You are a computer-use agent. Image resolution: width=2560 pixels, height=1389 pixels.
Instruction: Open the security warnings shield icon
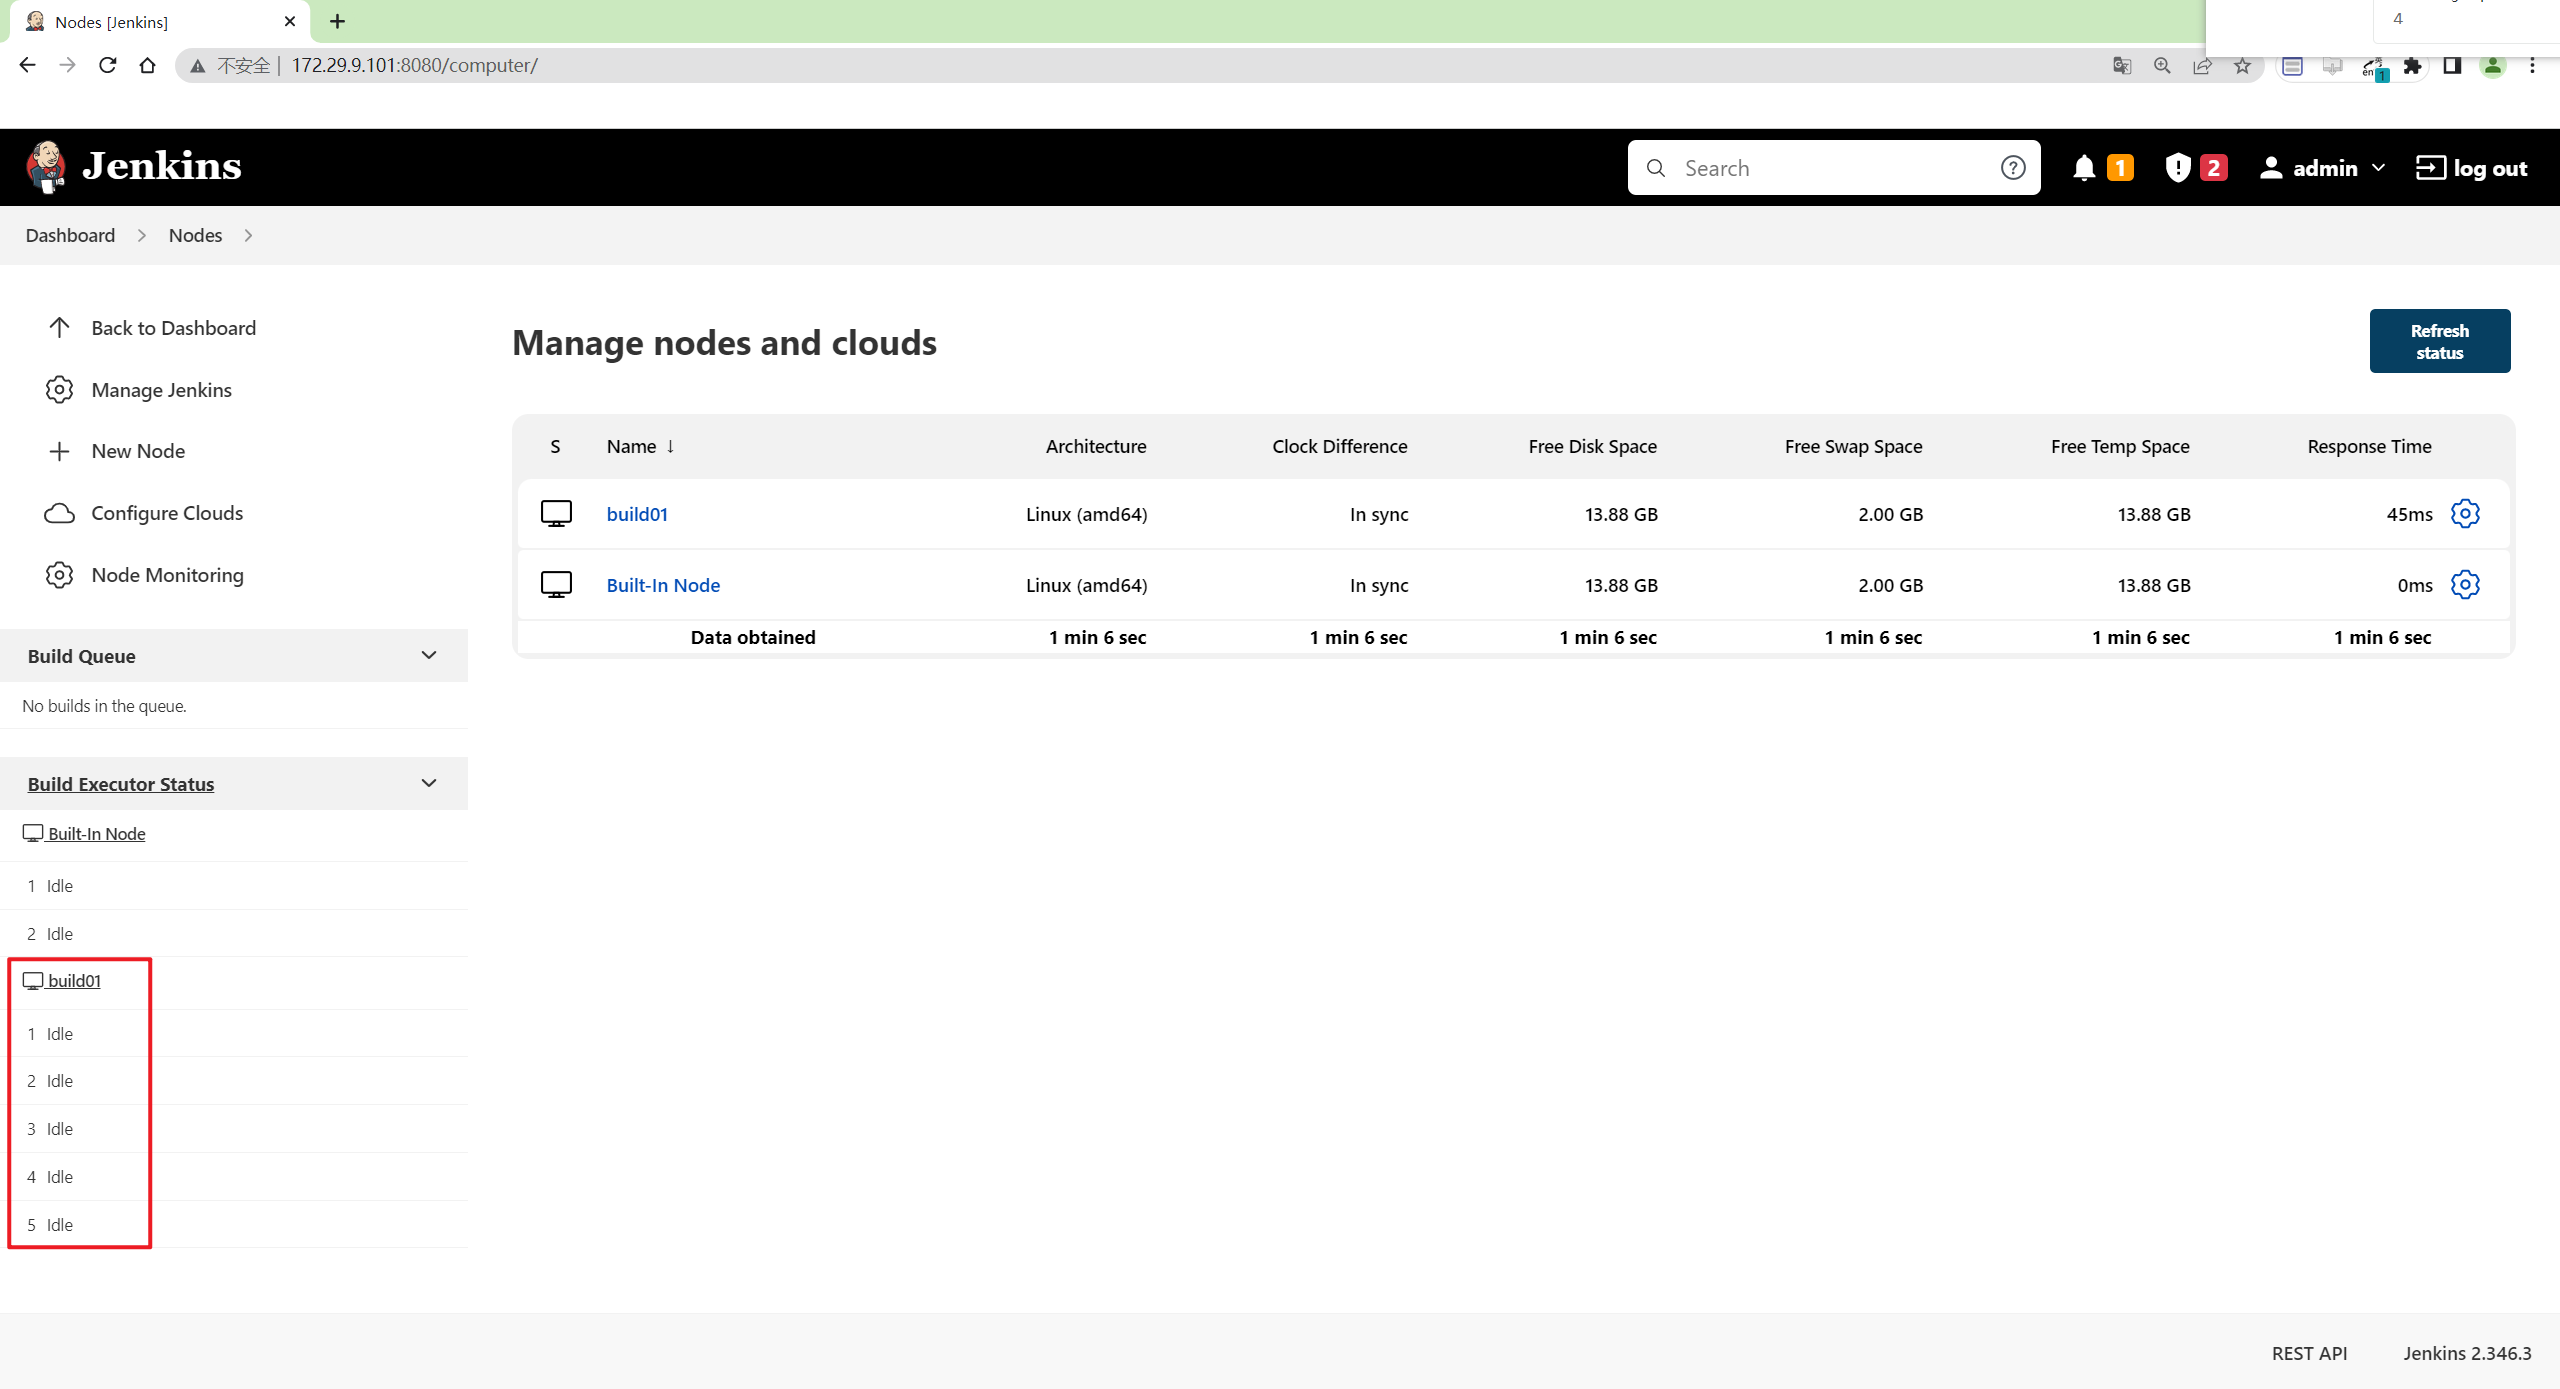click(2177, 168)
